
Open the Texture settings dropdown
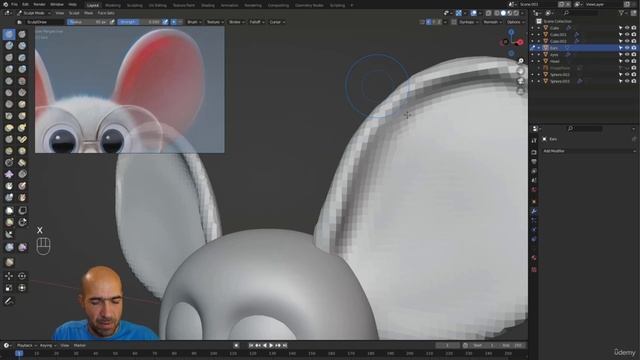(215, 22)
